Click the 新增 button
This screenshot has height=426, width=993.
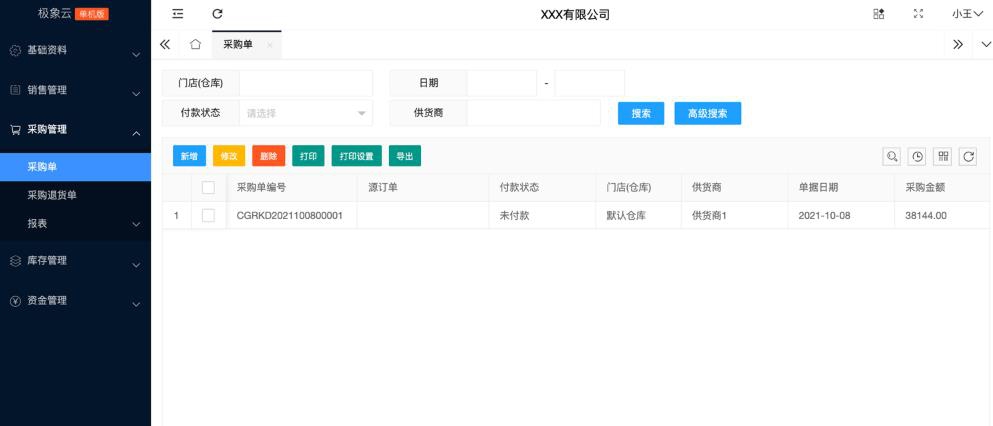[189, 156]
